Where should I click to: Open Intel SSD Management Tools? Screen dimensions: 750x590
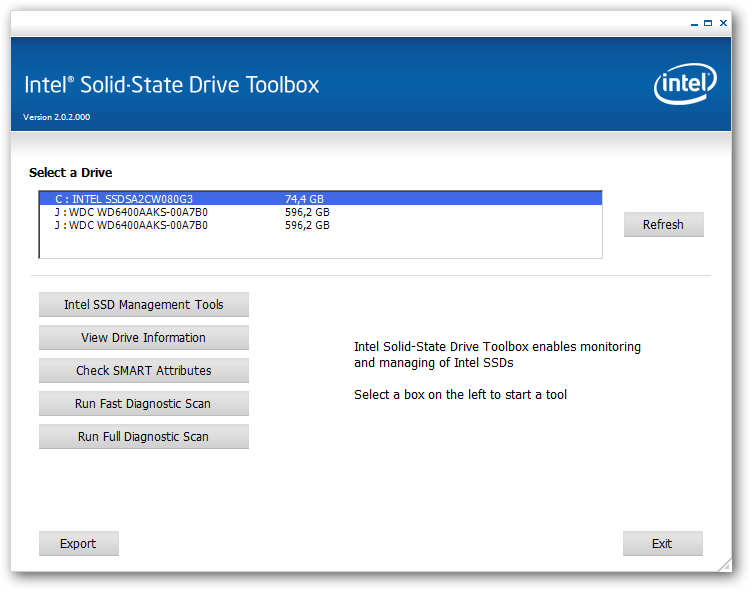[x=143, y=304]
